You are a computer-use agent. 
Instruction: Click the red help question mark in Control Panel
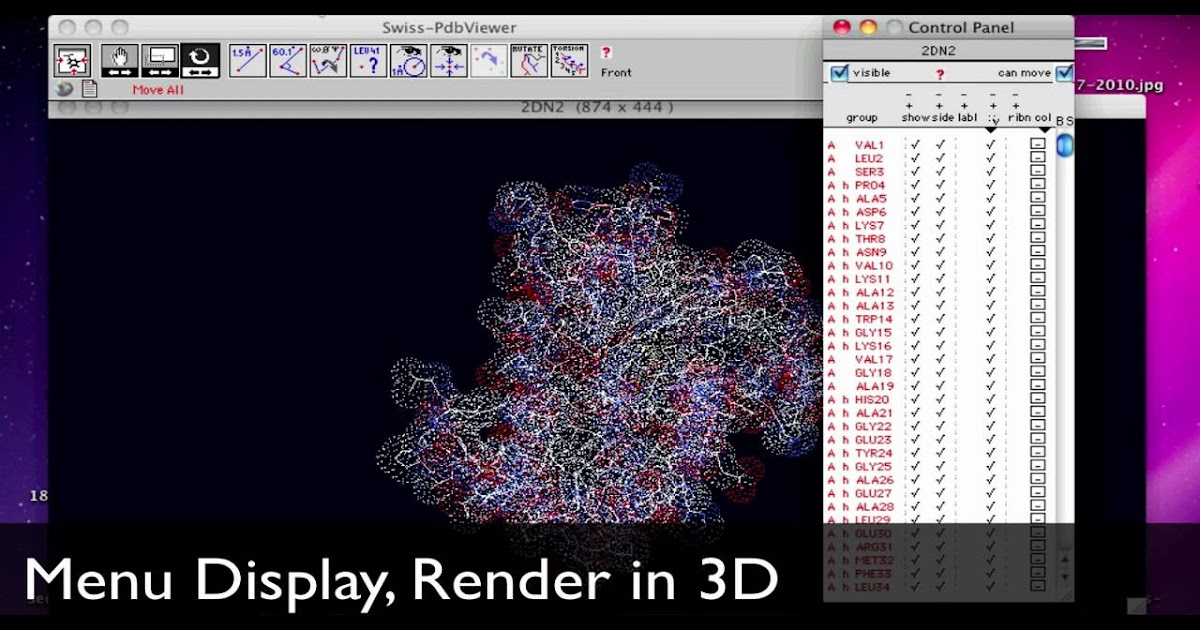tap(939, 74)
